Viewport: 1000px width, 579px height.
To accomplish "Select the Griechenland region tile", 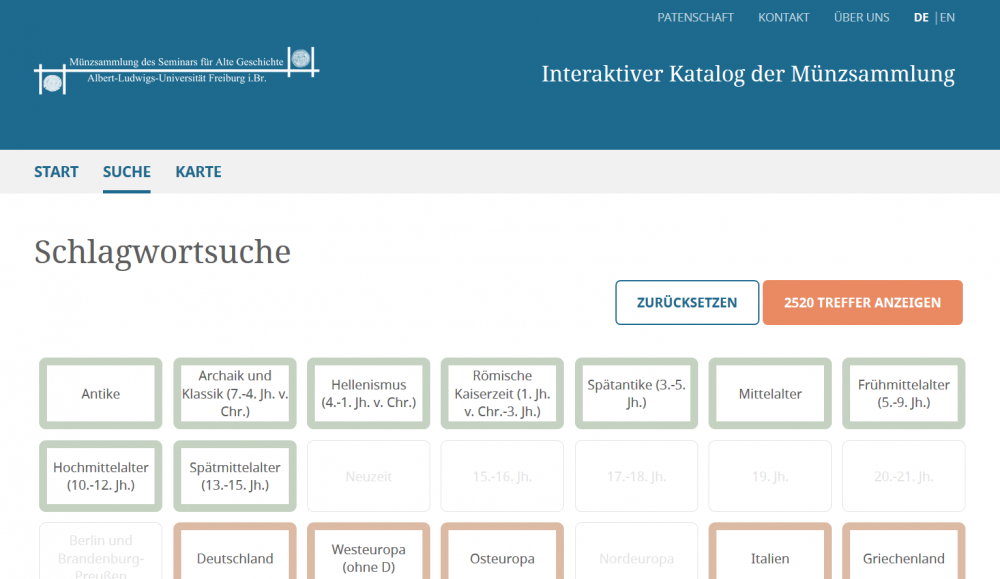I will [x=903, y=558].
